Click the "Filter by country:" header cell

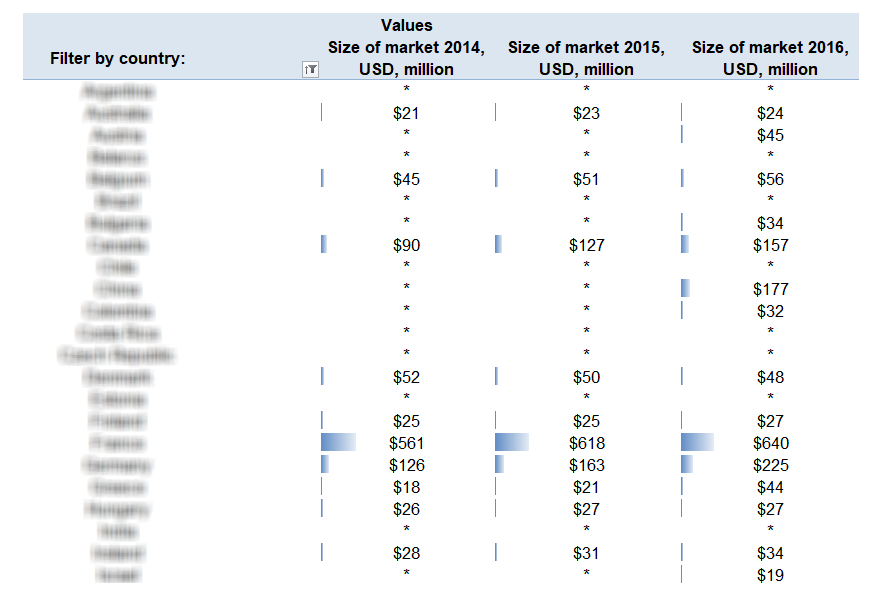(118, 59)
